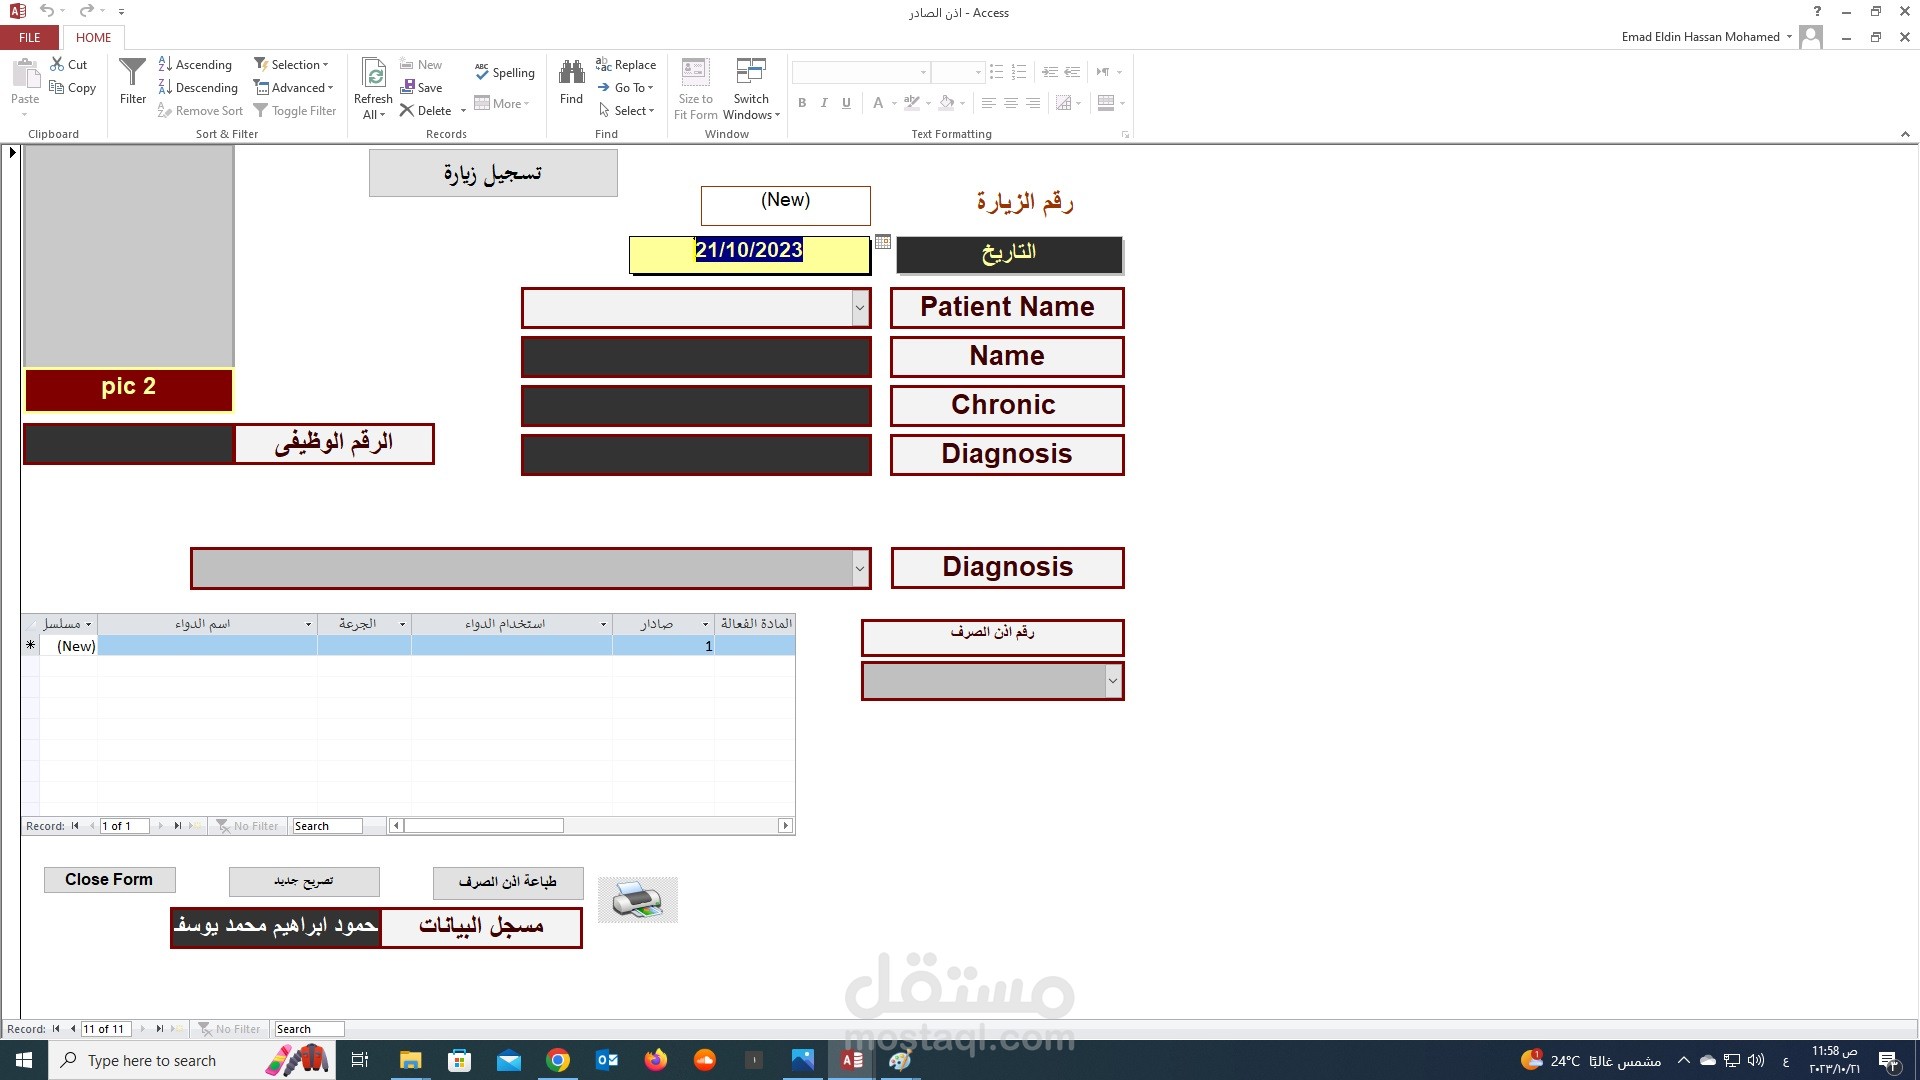The width and height of the screenshot is (1920, 1080).
Task: Open Google Chrome from taskbar
Action: tap(558, 1060)
